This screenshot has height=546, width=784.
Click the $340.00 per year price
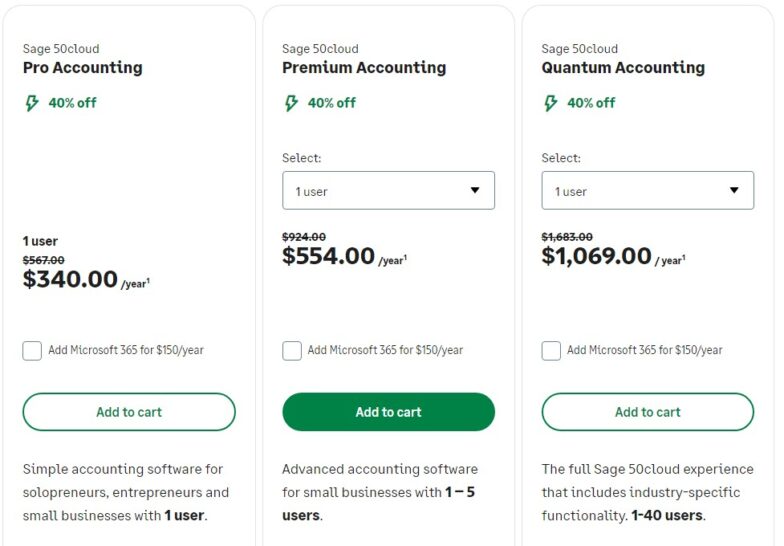(x=71, y=280)
